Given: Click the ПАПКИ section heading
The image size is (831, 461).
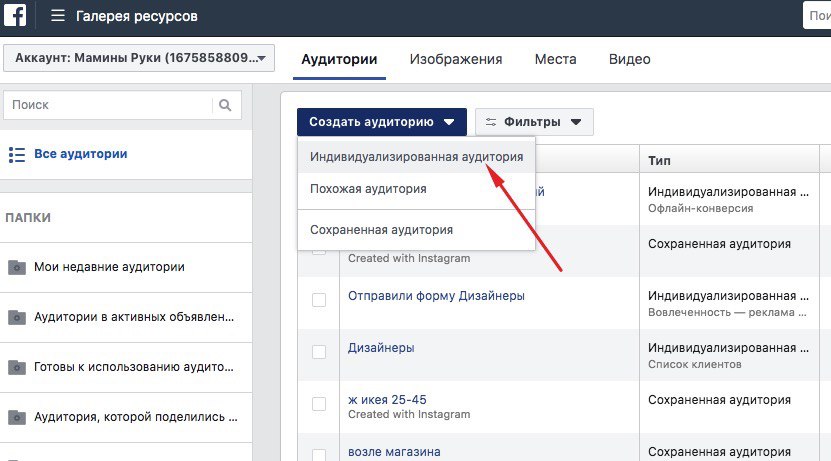Looking at the screenshot, I should tap(28, 218).
